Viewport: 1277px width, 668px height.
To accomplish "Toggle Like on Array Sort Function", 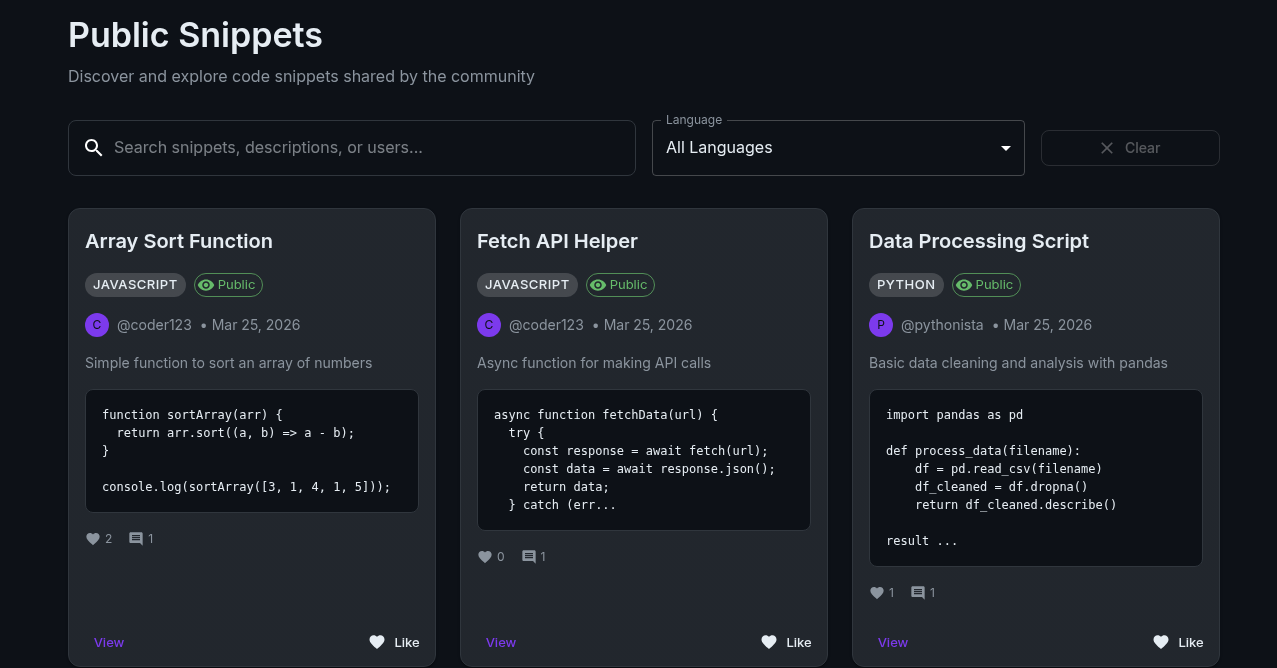I will pos(394,642).
